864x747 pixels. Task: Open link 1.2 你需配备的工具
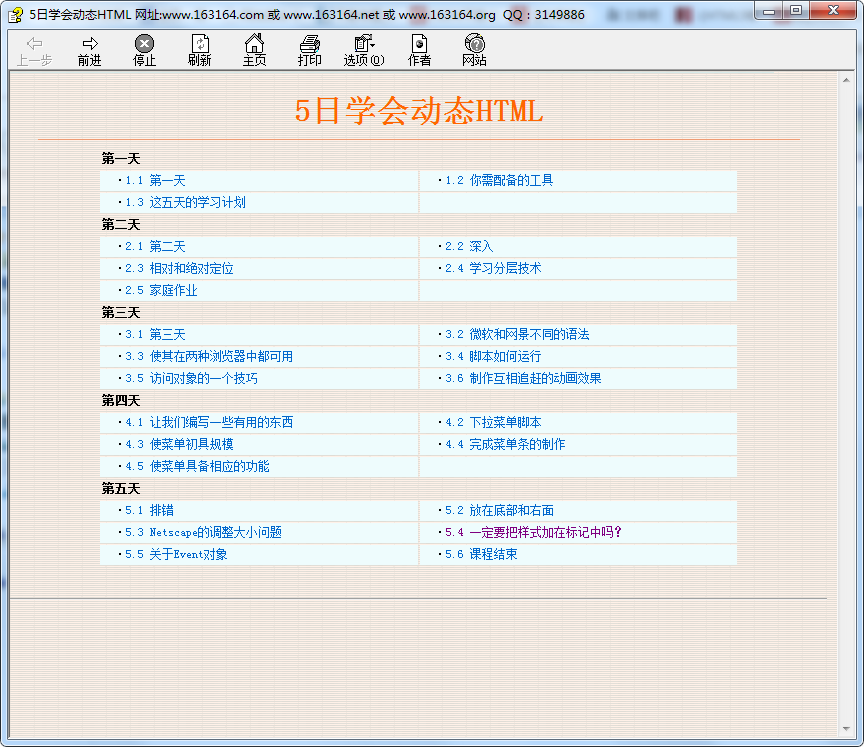click(510, 181)
